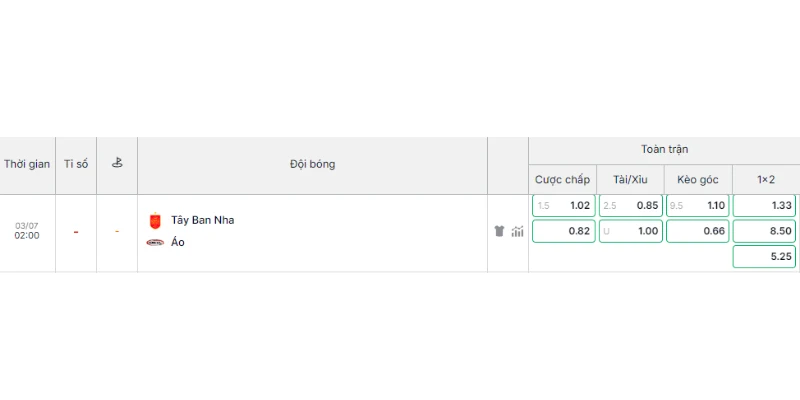Click the Kèo góc column header
The image size is (800, 400).
pyautogui.click(x=698, y=180)
